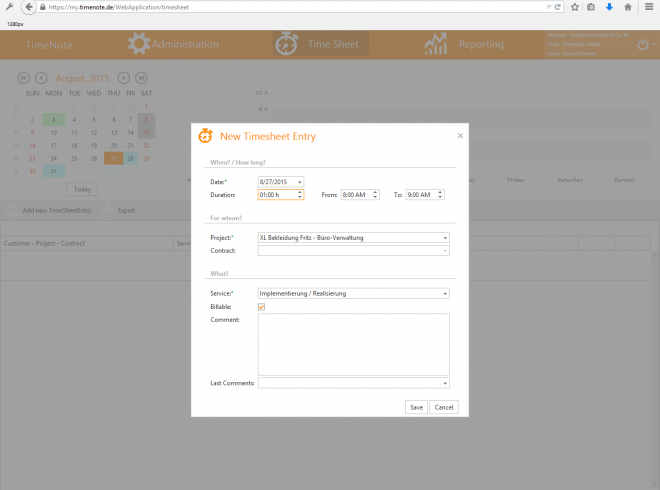
Task: Reload the page in the browser
Action: click(559, 7)
